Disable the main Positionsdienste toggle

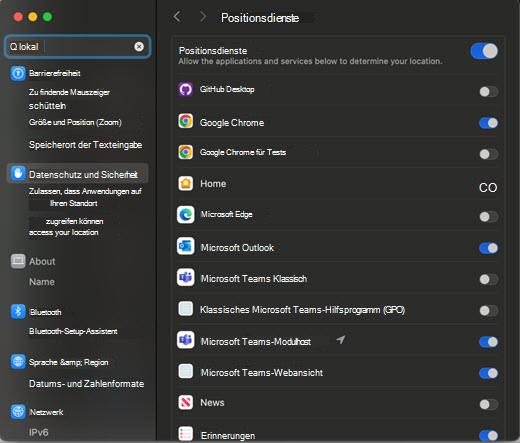(484, 51)
